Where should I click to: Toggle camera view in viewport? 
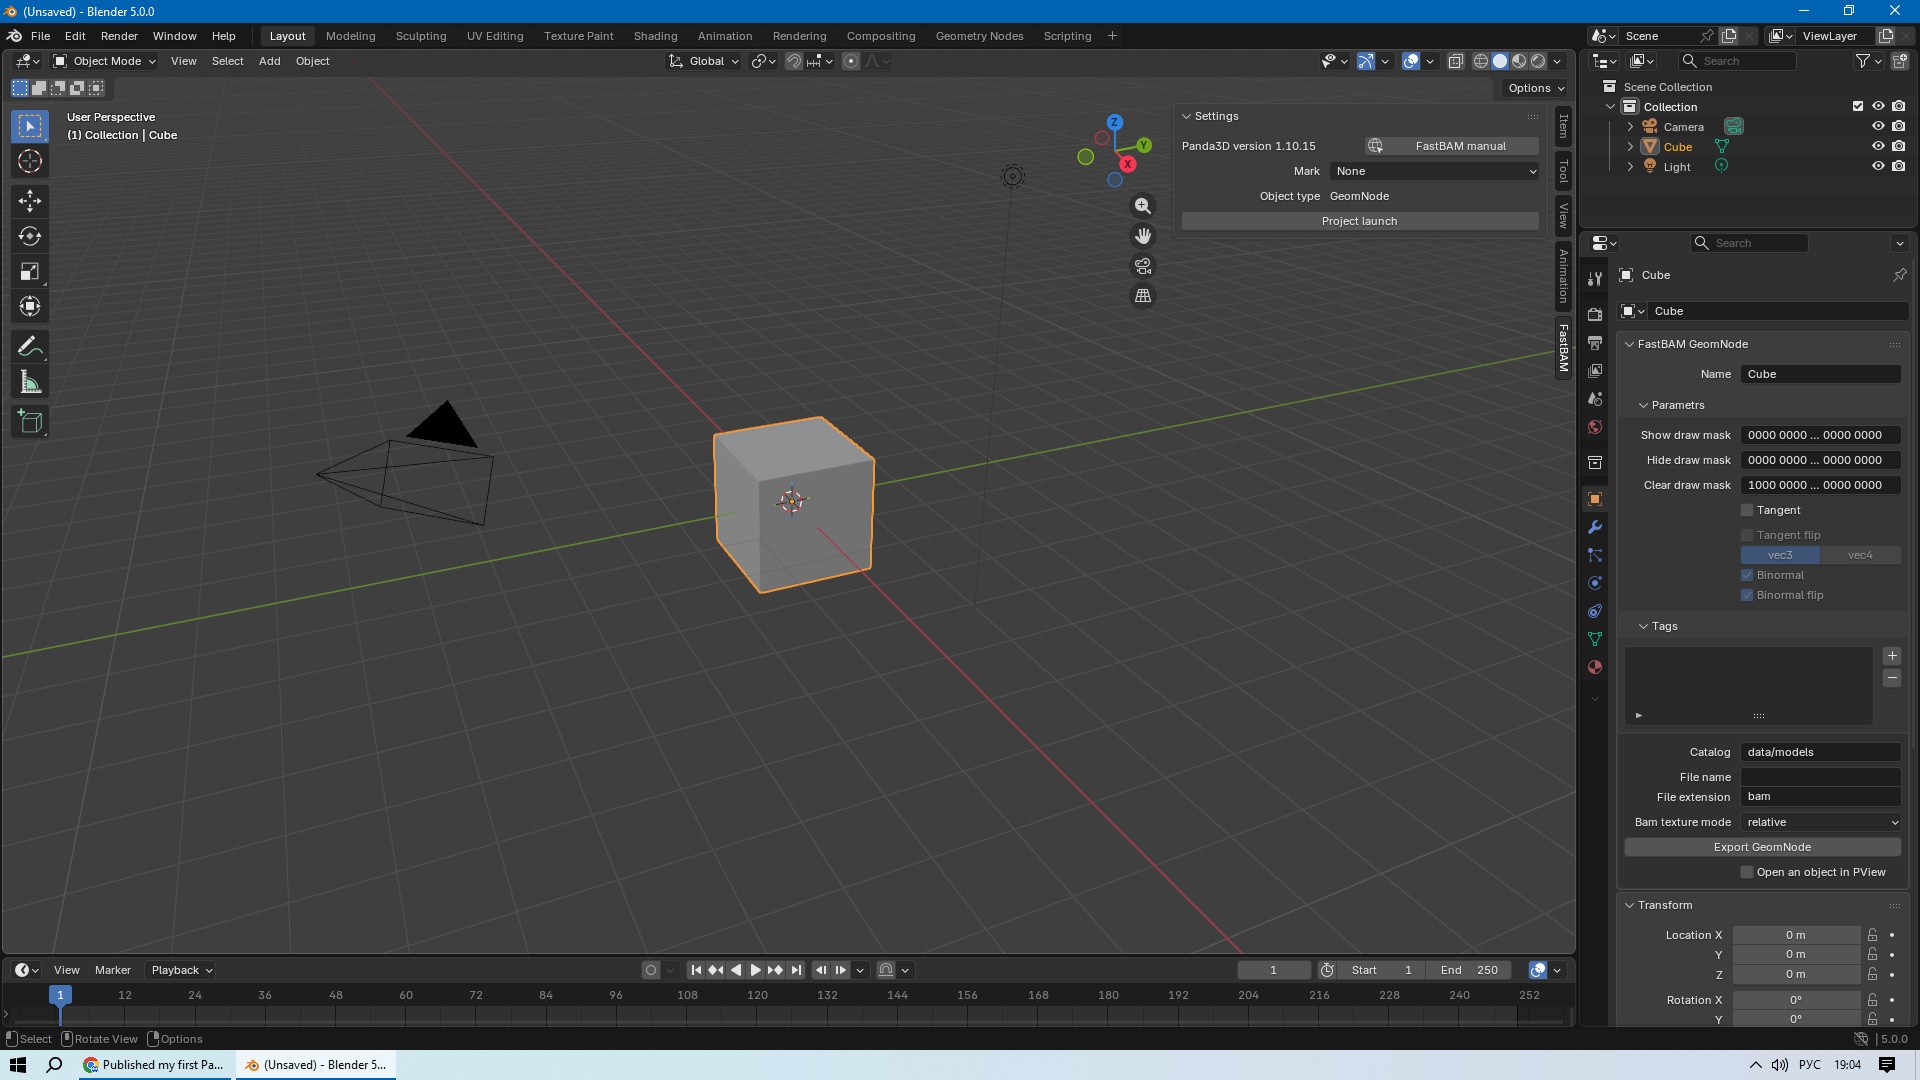click(1142, 266)
